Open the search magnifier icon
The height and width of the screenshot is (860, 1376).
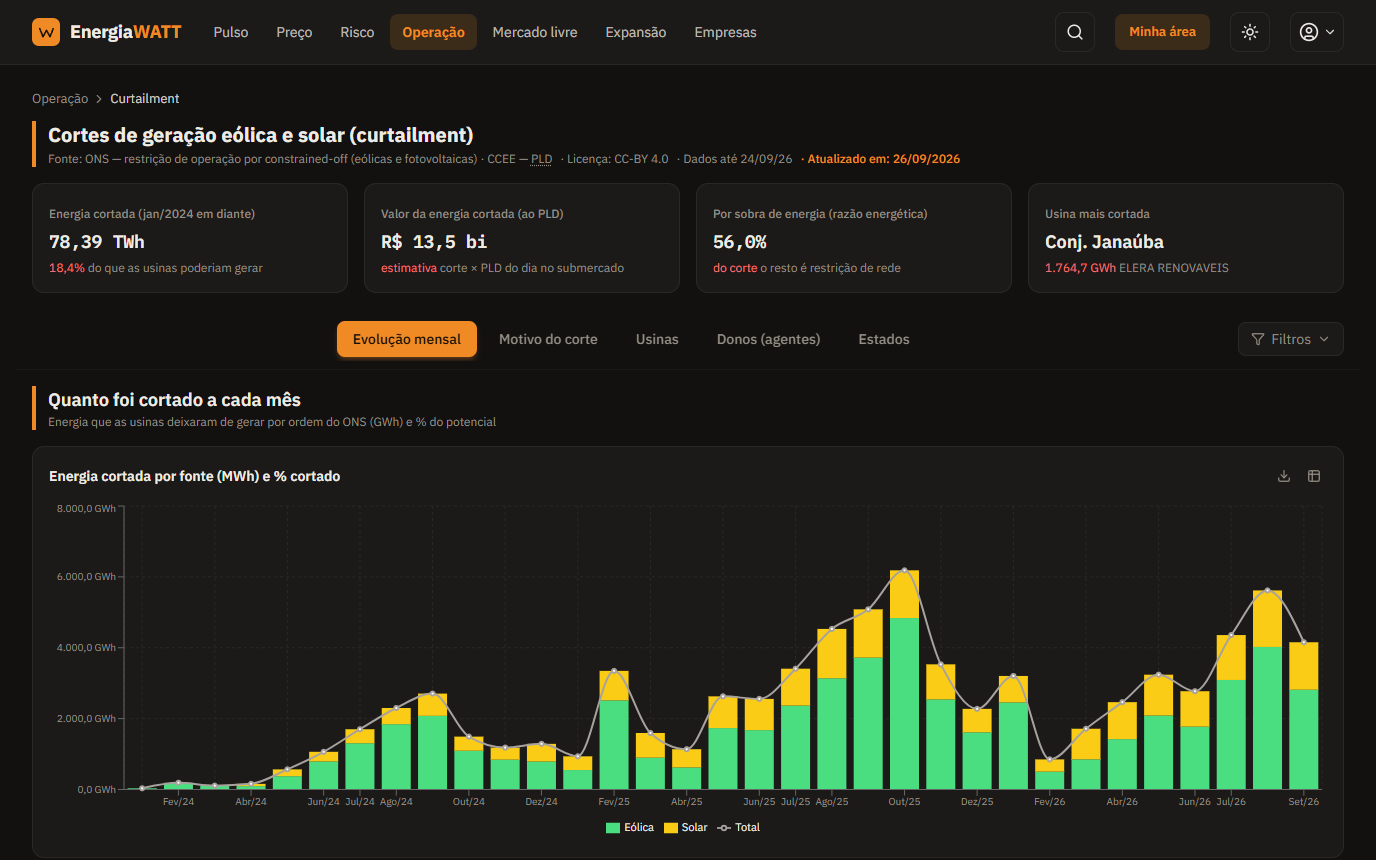[x=1075, y=32]
